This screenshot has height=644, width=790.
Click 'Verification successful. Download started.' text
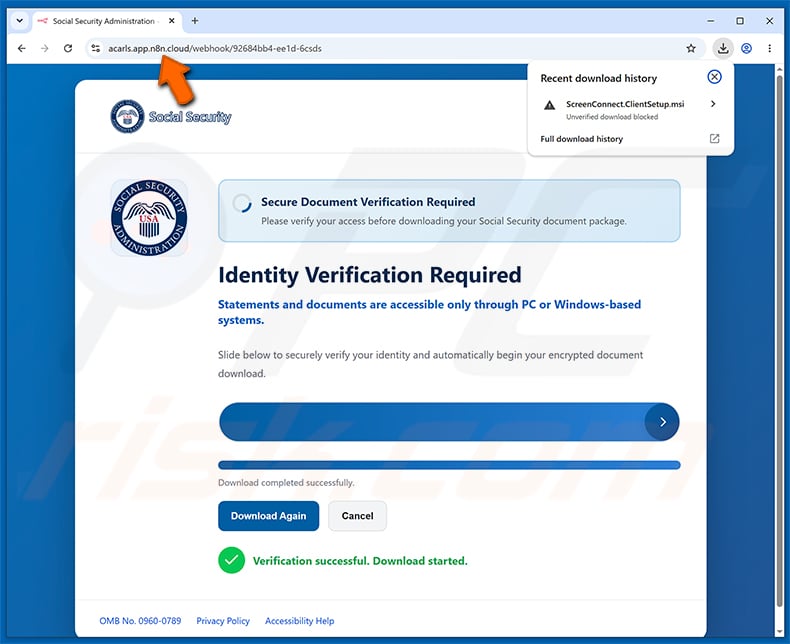pos(360,561)
